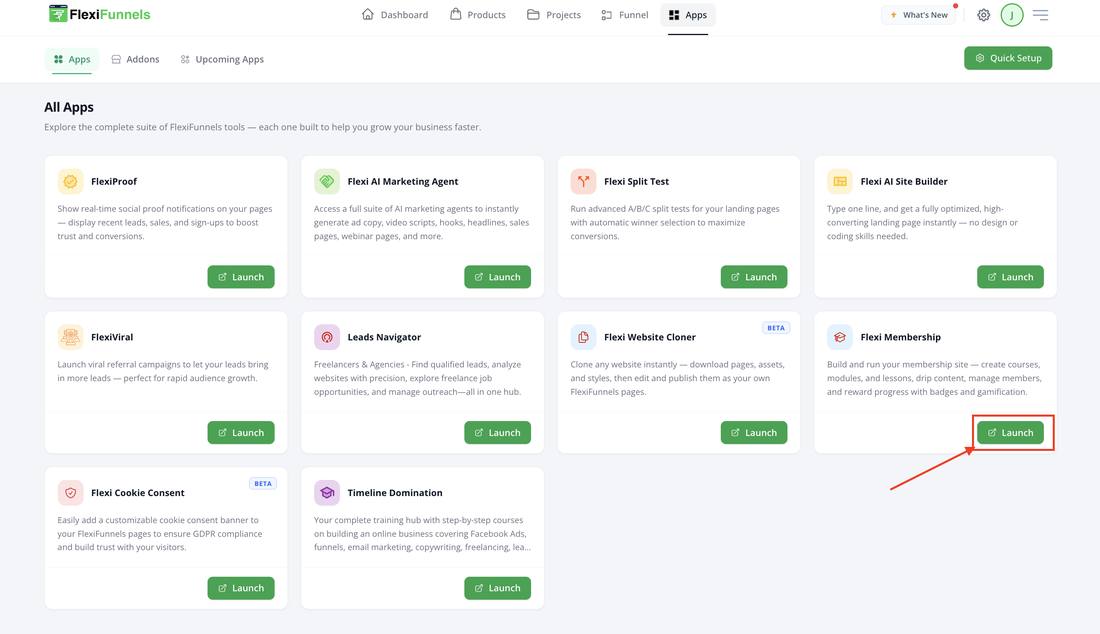Click the Flexi Website Cloner icon
The image size is (1100, 634).
(583, 337)
